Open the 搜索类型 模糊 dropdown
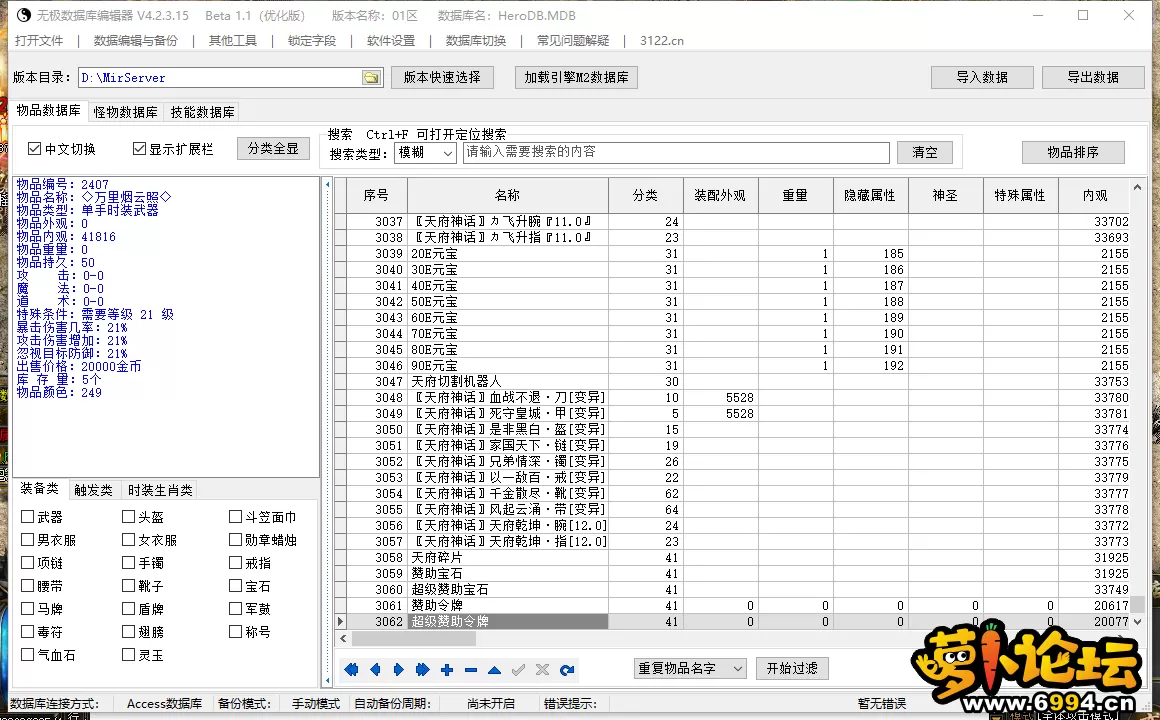1160x720 pixels. click(425, 152)
